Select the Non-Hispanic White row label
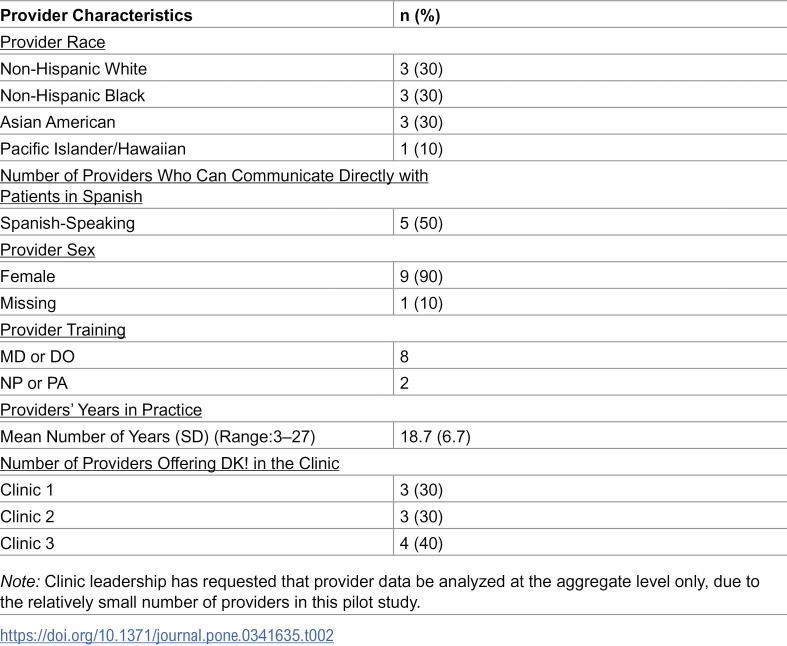Screen dimensions: 787x646 (74, 69)
